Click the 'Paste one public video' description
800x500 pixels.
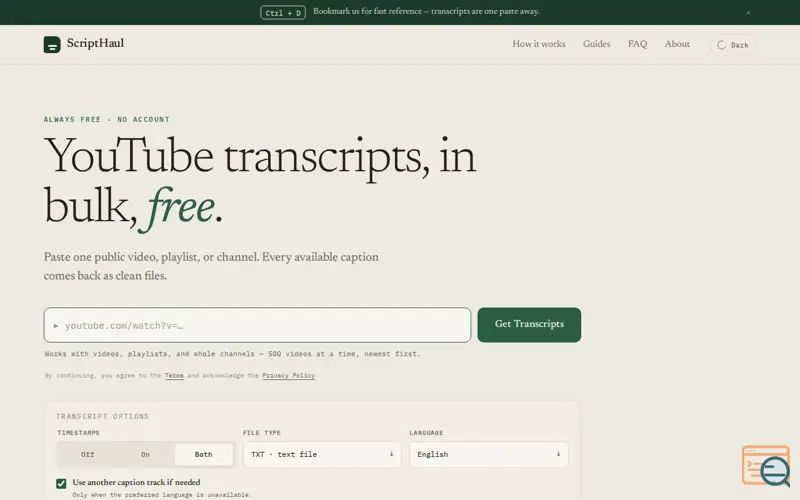(211, 266)
